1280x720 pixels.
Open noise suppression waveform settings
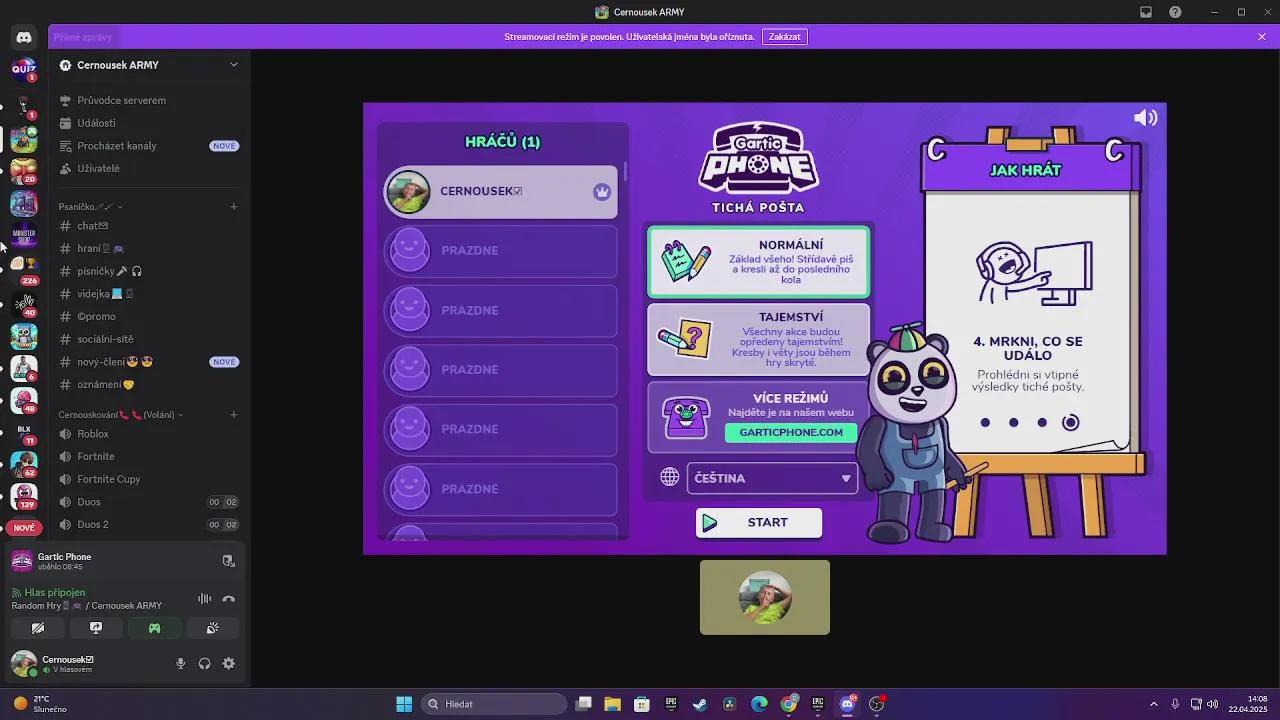tap(204, 599)
